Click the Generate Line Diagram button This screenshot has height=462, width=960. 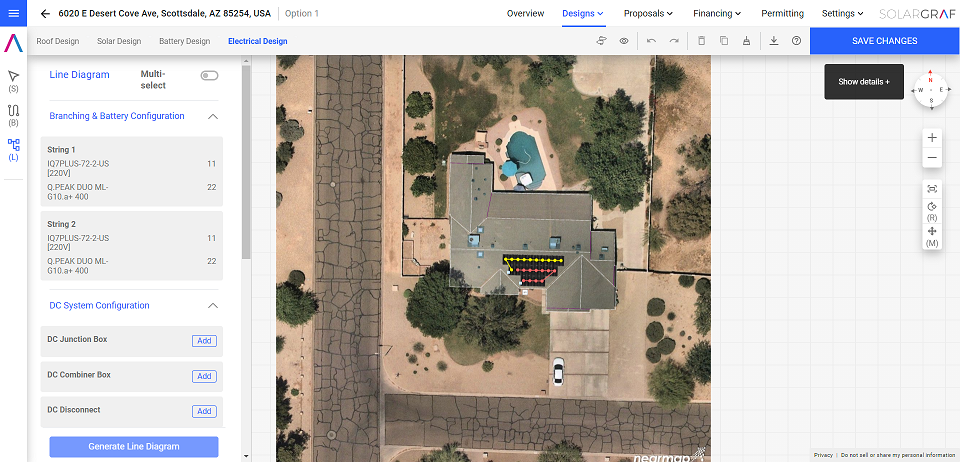point(134,447)
